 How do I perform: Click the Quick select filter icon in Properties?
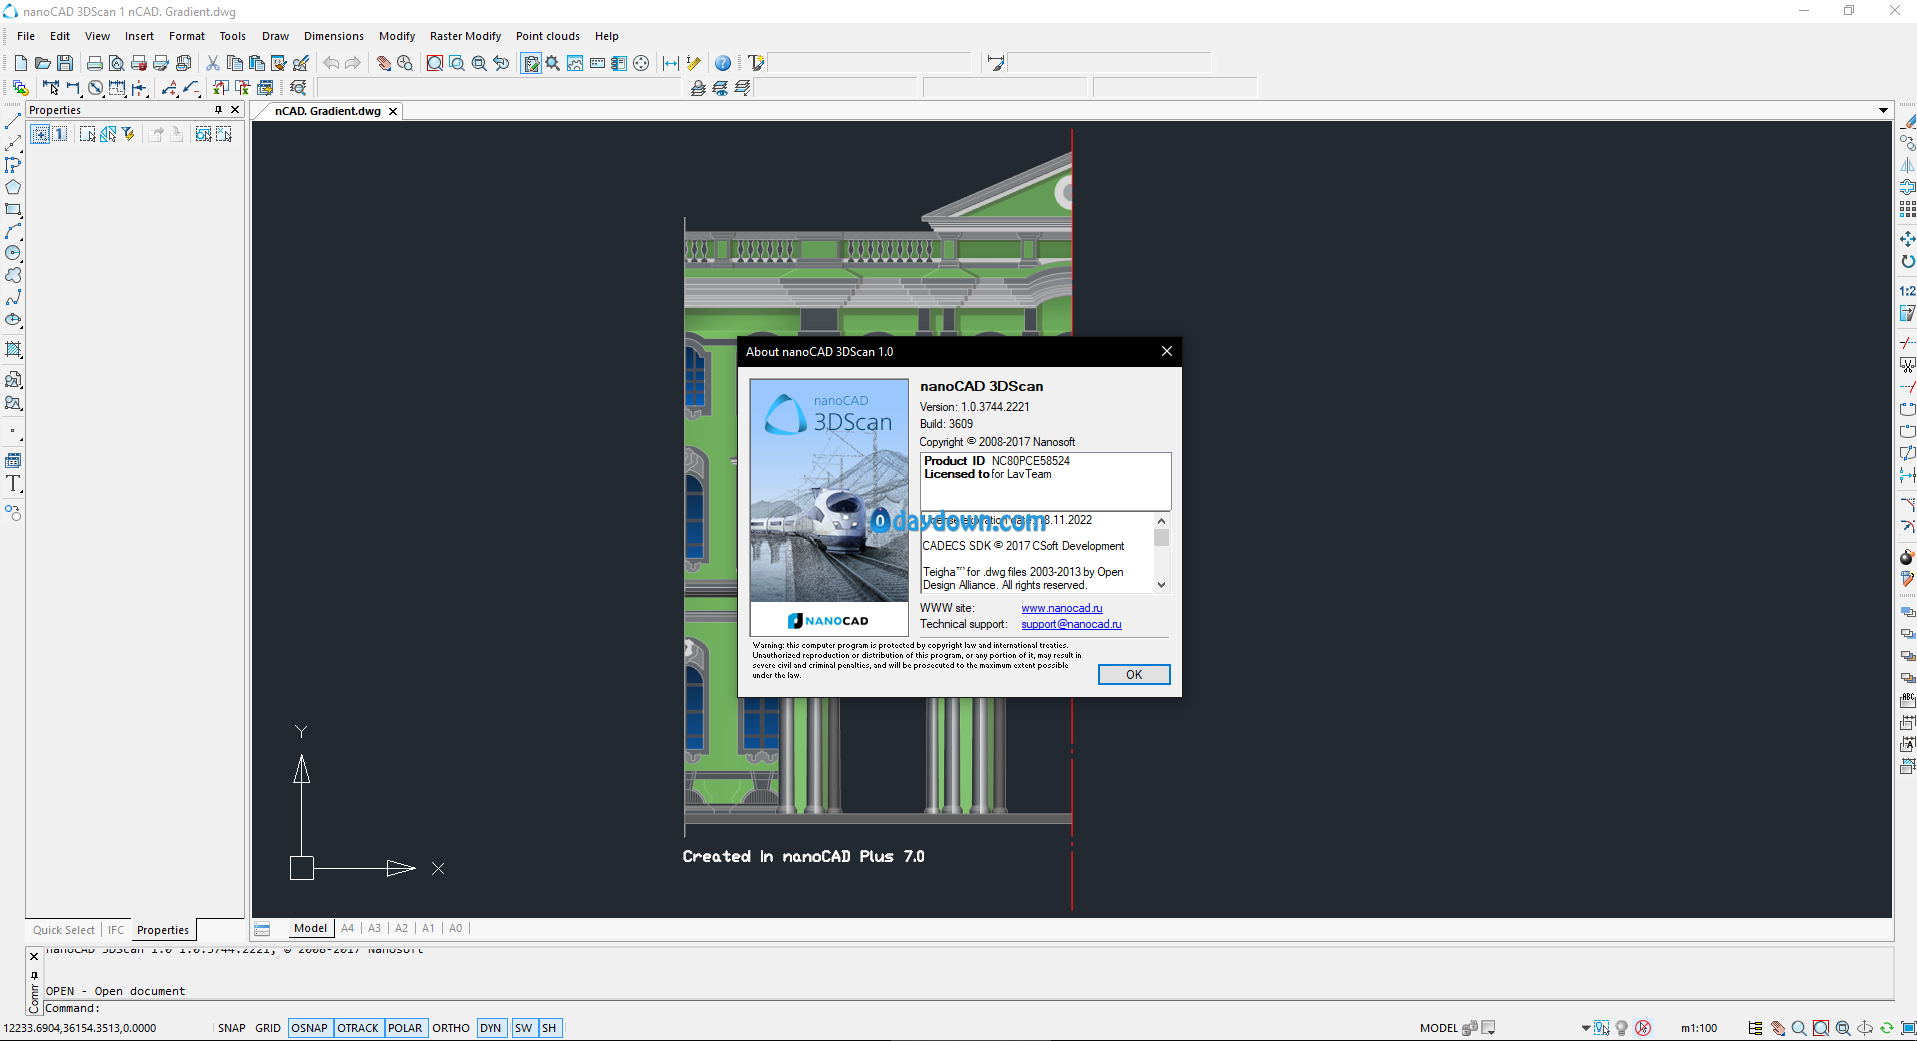[129, 134]
